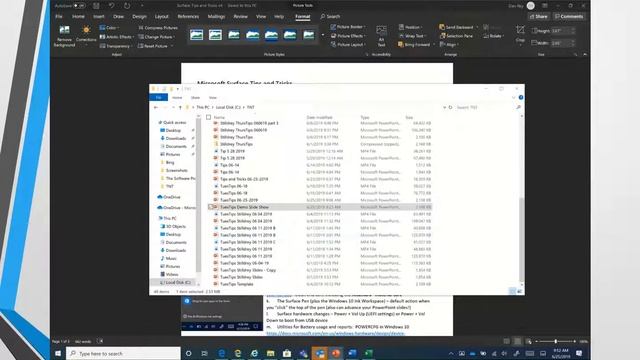Viewport: 640px width, 360px height.
Task: Open the Artistic Effects dropdown
Action: [x=117, y=37]
